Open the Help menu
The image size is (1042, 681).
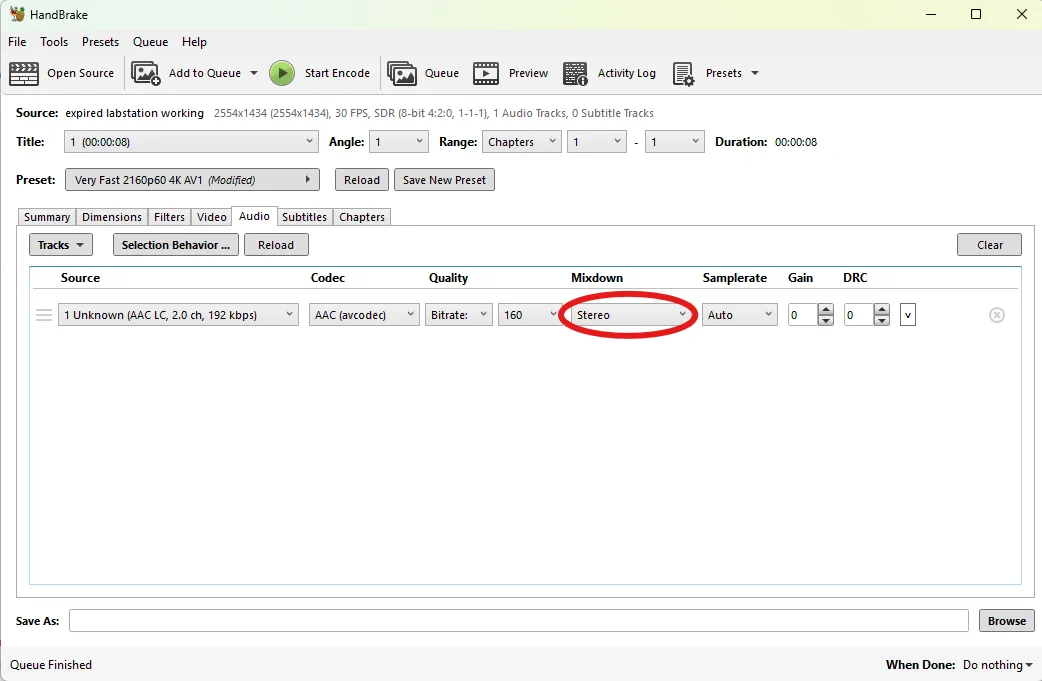point(194,42)
